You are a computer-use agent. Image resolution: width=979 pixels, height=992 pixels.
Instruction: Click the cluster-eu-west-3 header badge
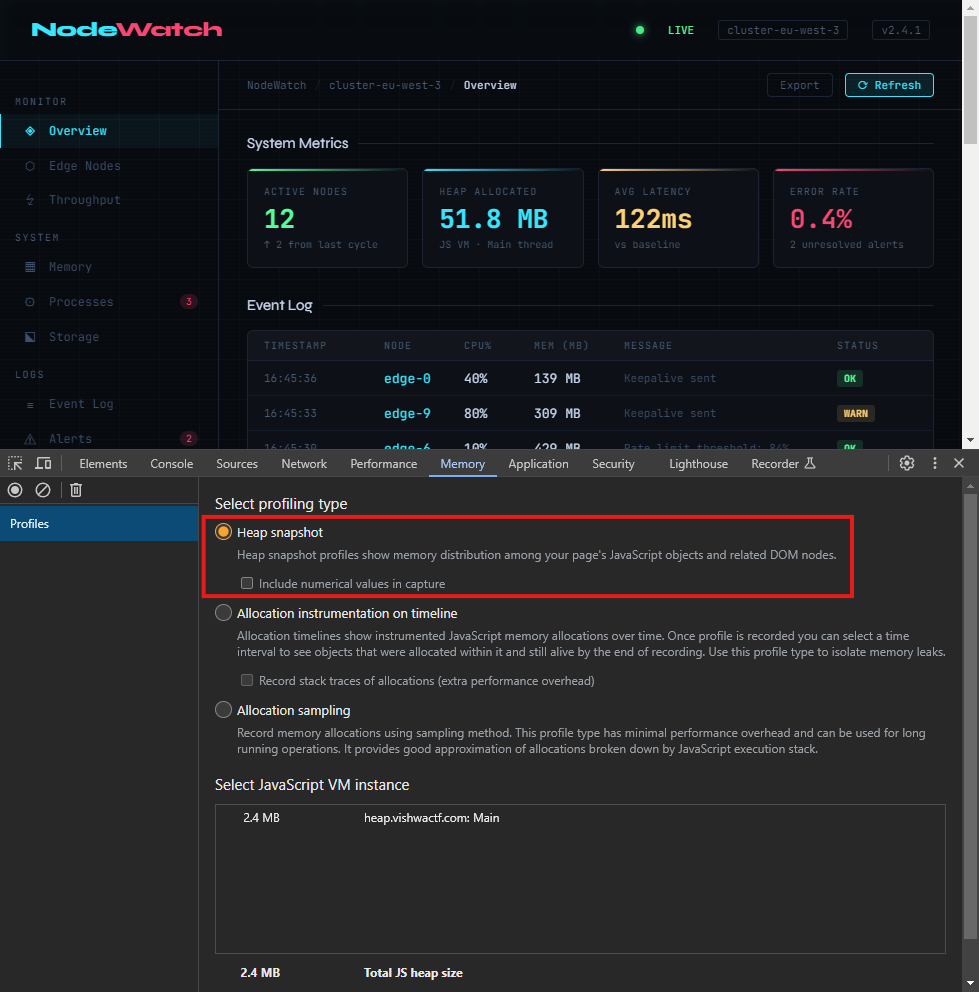(x=783, y=30)
